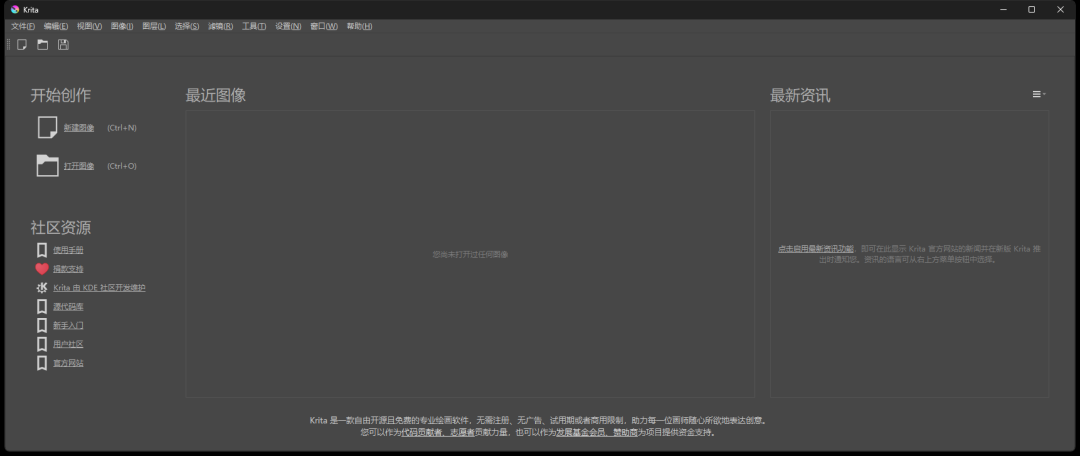Click 点击启用最新资讯功能 link
The image size is (1080, 456).
click(816, 249)
